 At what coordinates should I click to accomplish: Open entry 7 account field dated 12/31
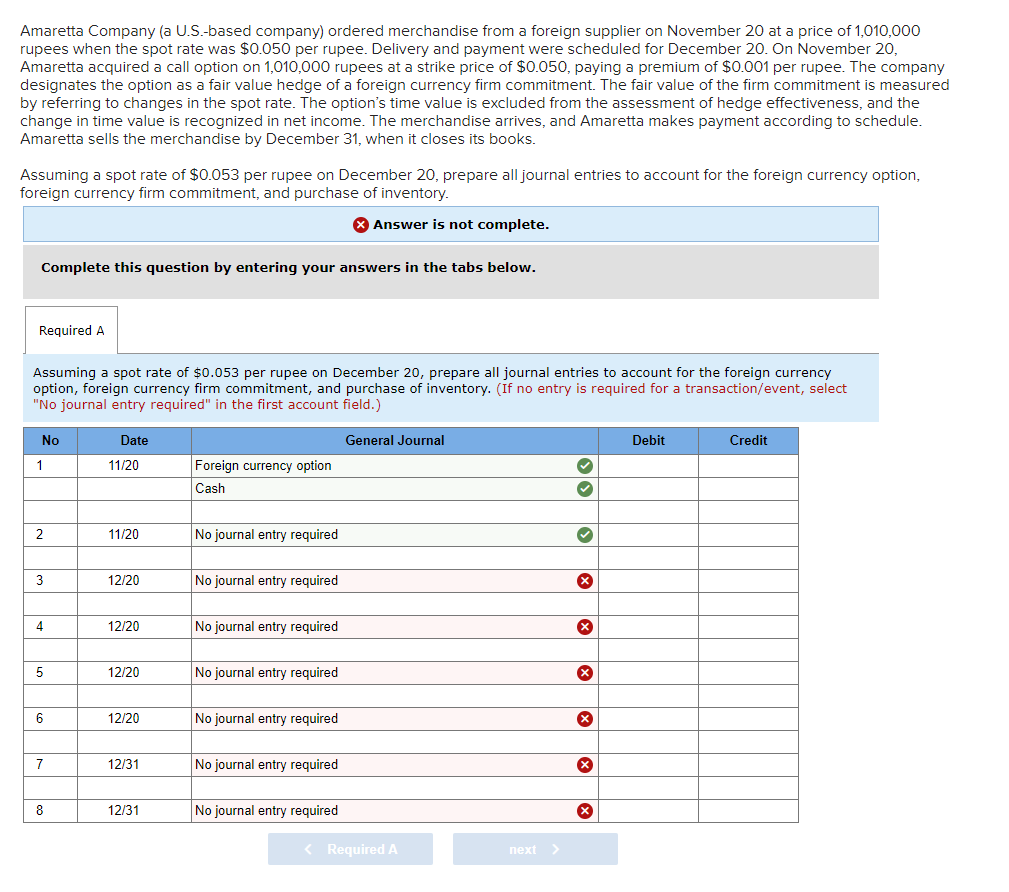click(x=394, y=765)
